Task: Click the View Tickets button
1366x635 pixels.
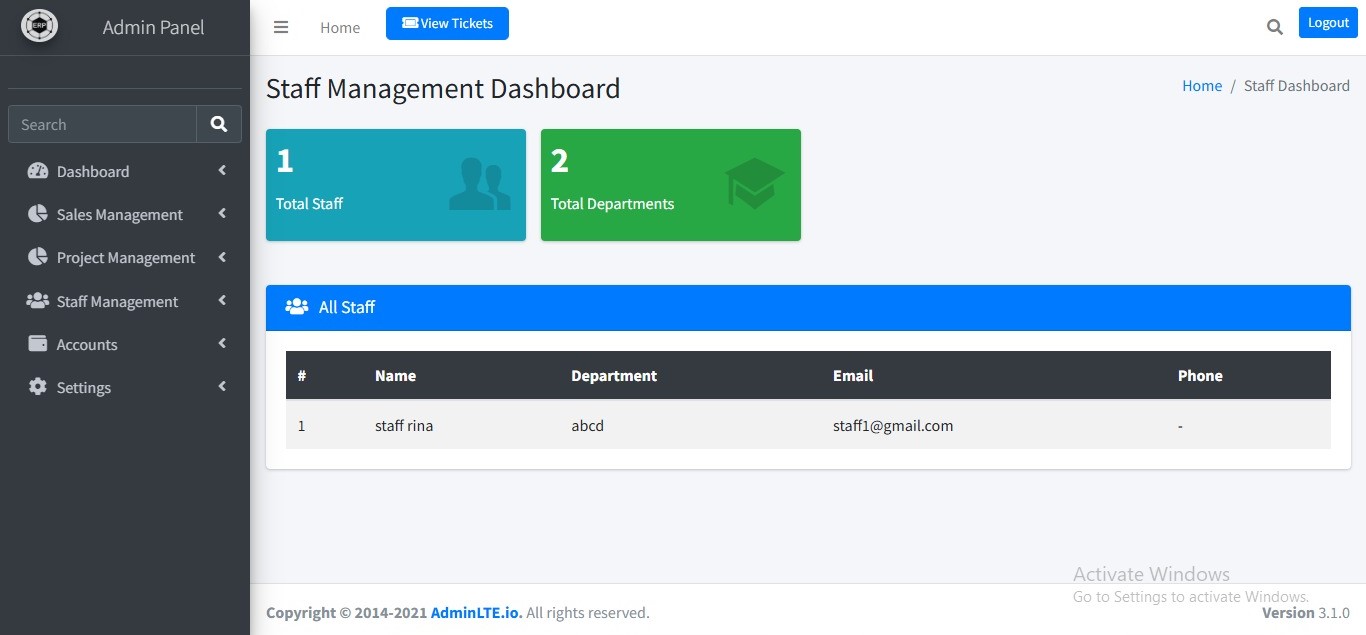Action: [x=447, y=24]
